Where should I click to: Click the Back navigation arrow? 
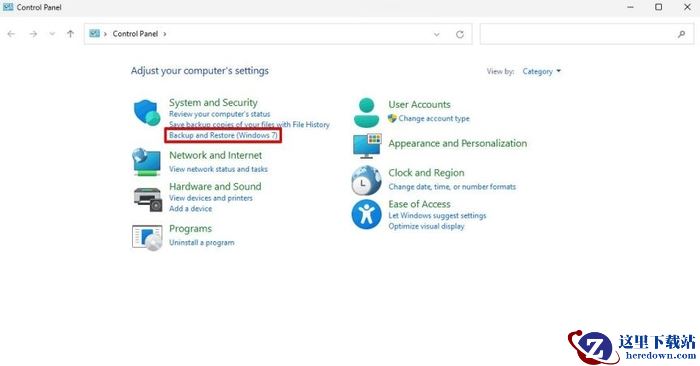[11, 34]
